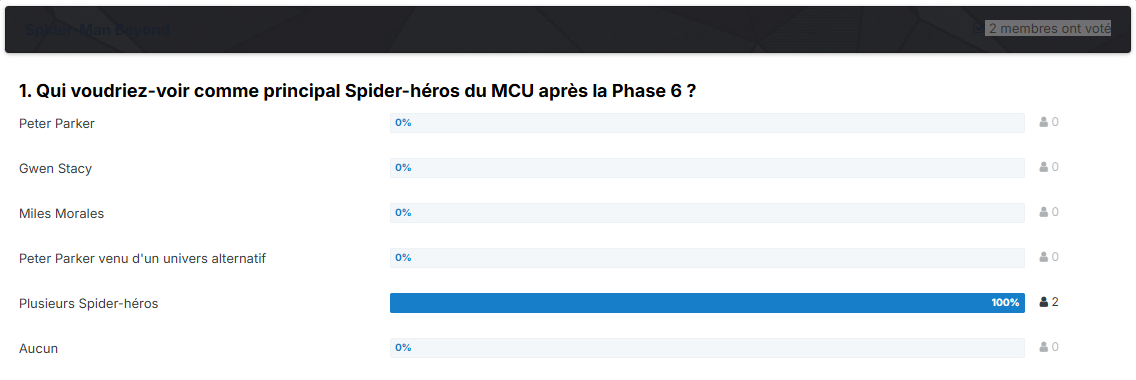Click the Aucun result bar
This screenshot has width=1136, height=380.
tap(707, 347)
